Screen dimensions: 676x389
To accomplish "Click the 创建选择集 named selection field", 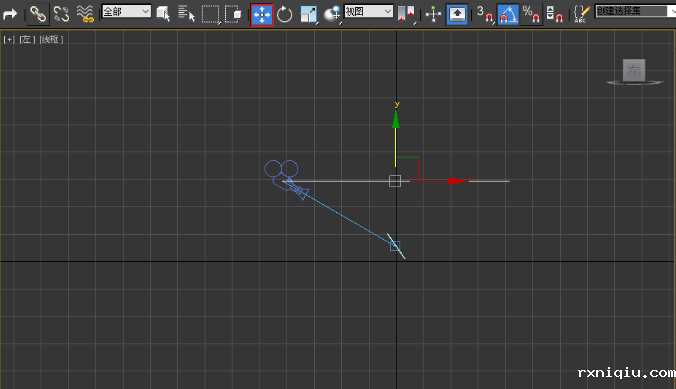I will pos(635,11).
